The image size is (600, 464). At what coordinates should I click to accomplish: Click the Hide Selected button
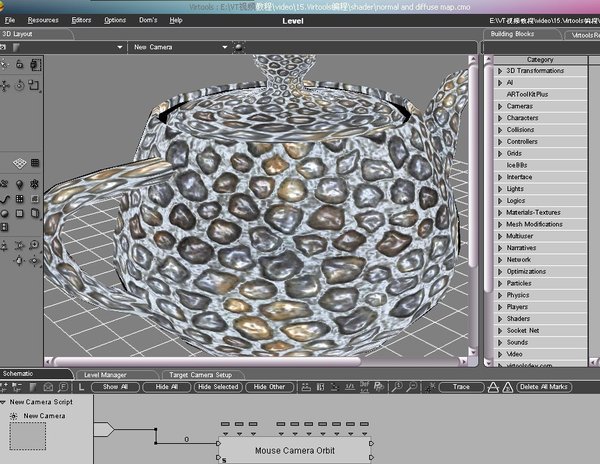pos(217,386)
